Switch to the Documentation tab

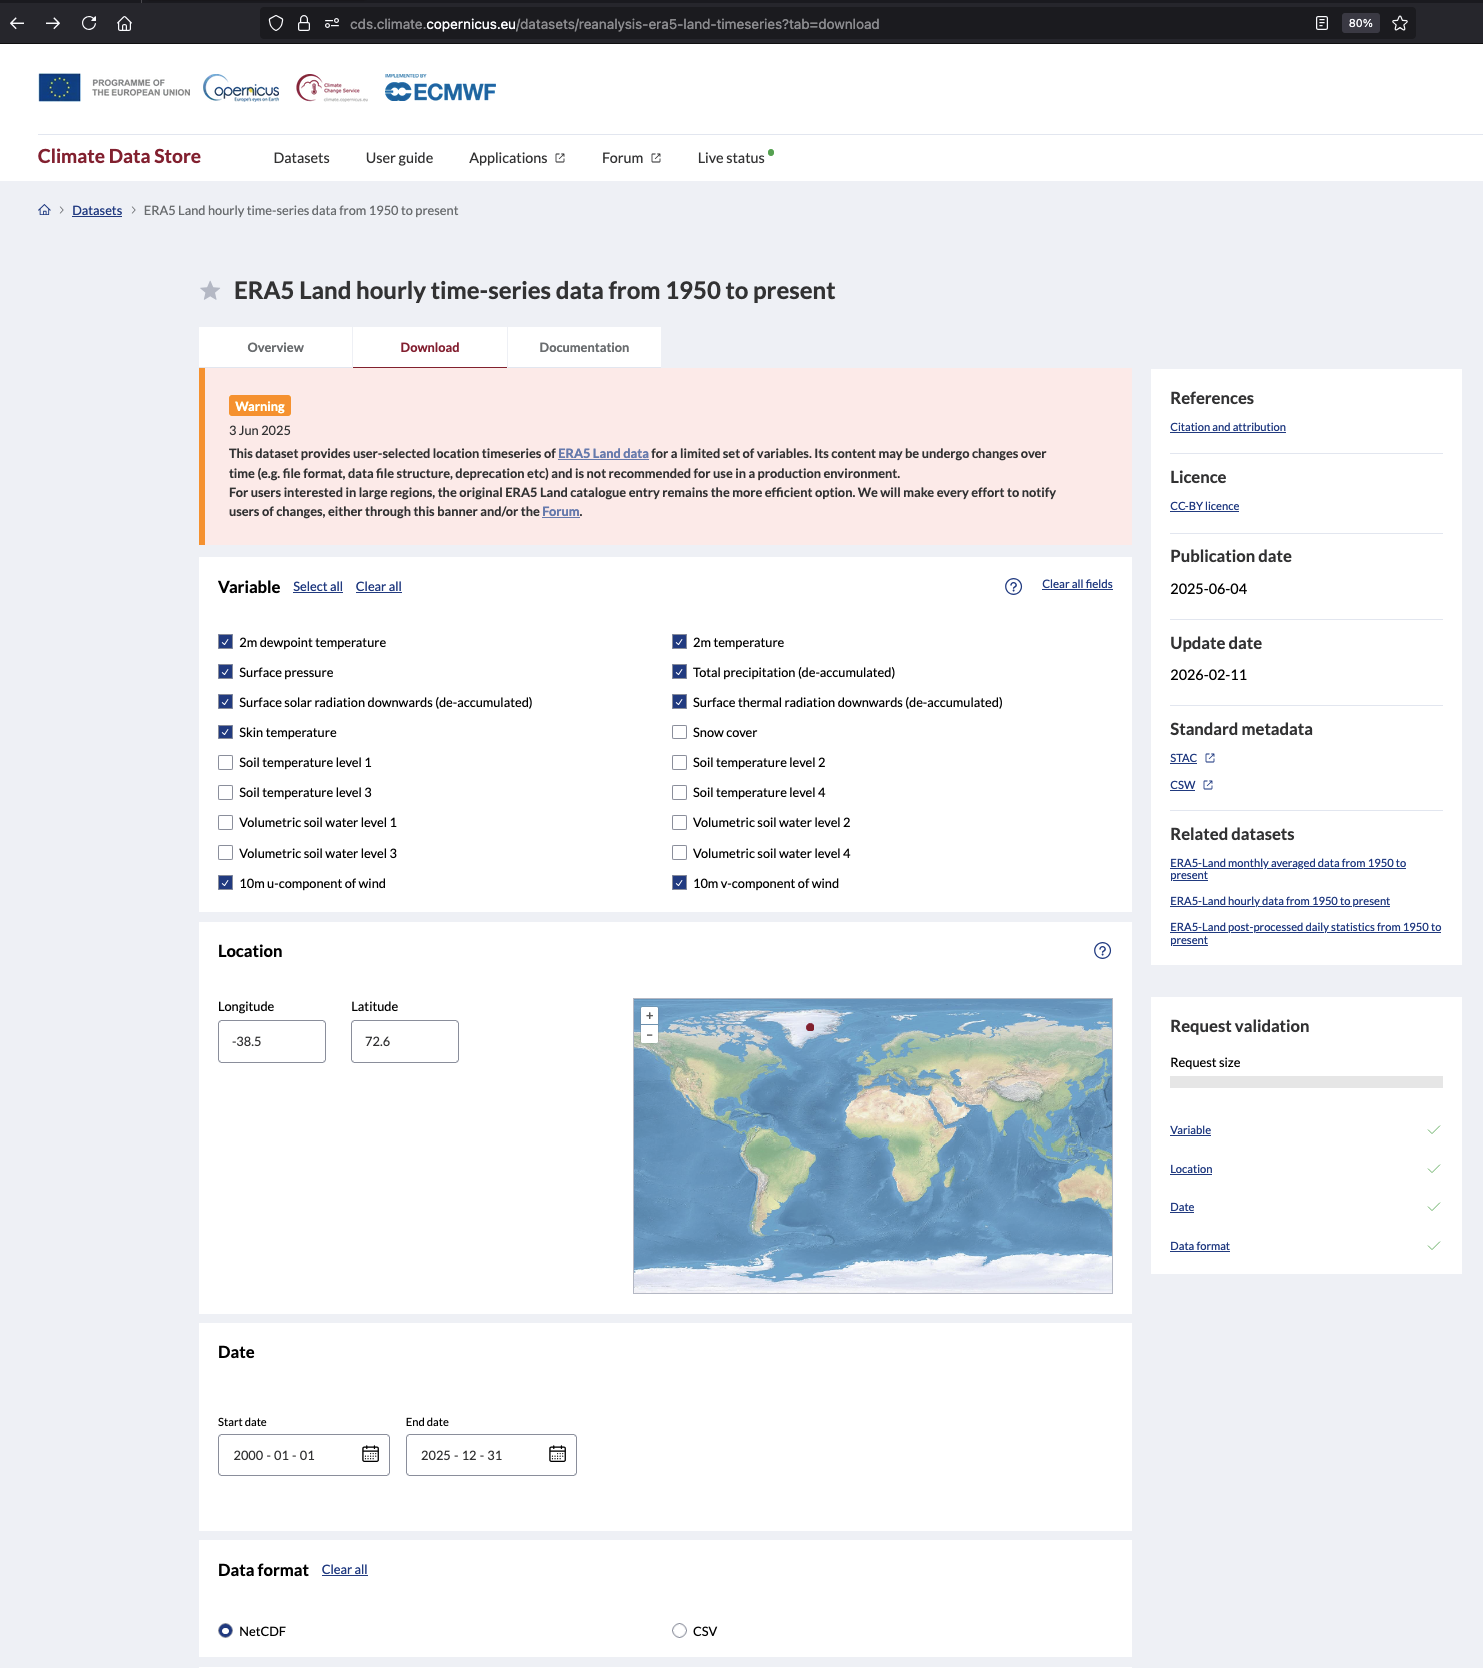point(584,348)
